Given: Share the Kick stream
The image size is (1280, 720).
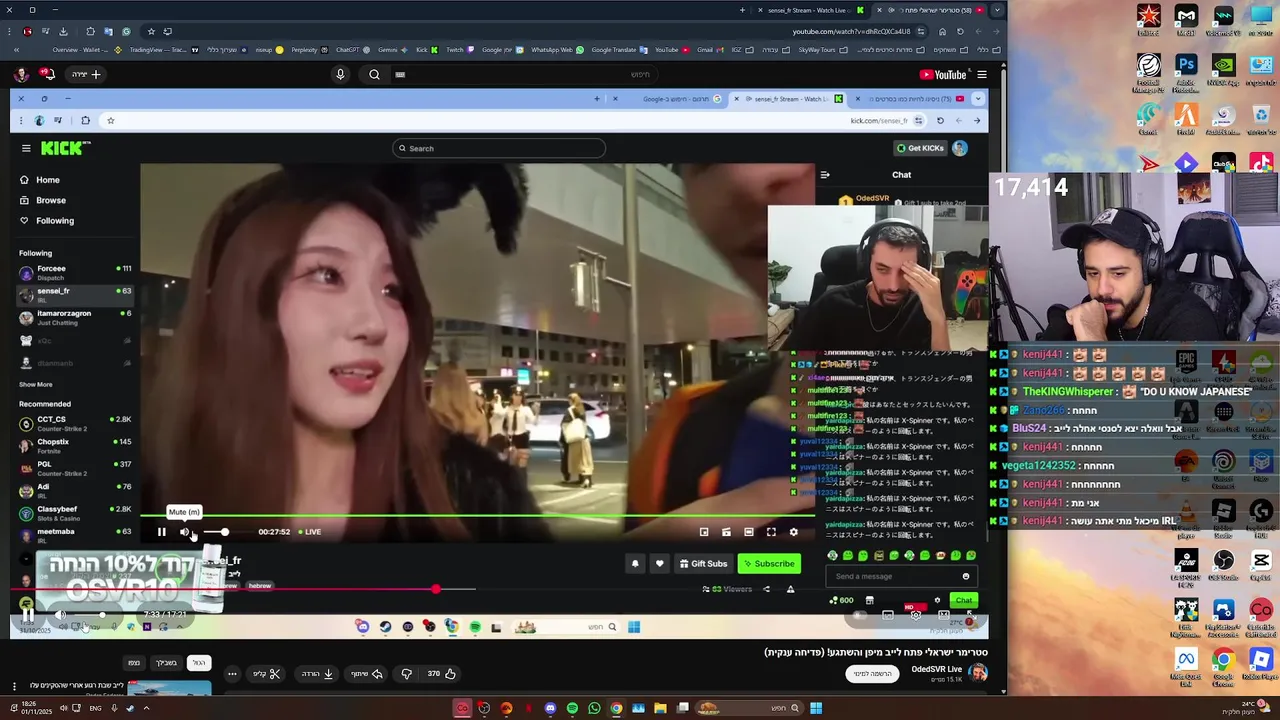Looking at the screenshot, I should (x=767, y=589).
